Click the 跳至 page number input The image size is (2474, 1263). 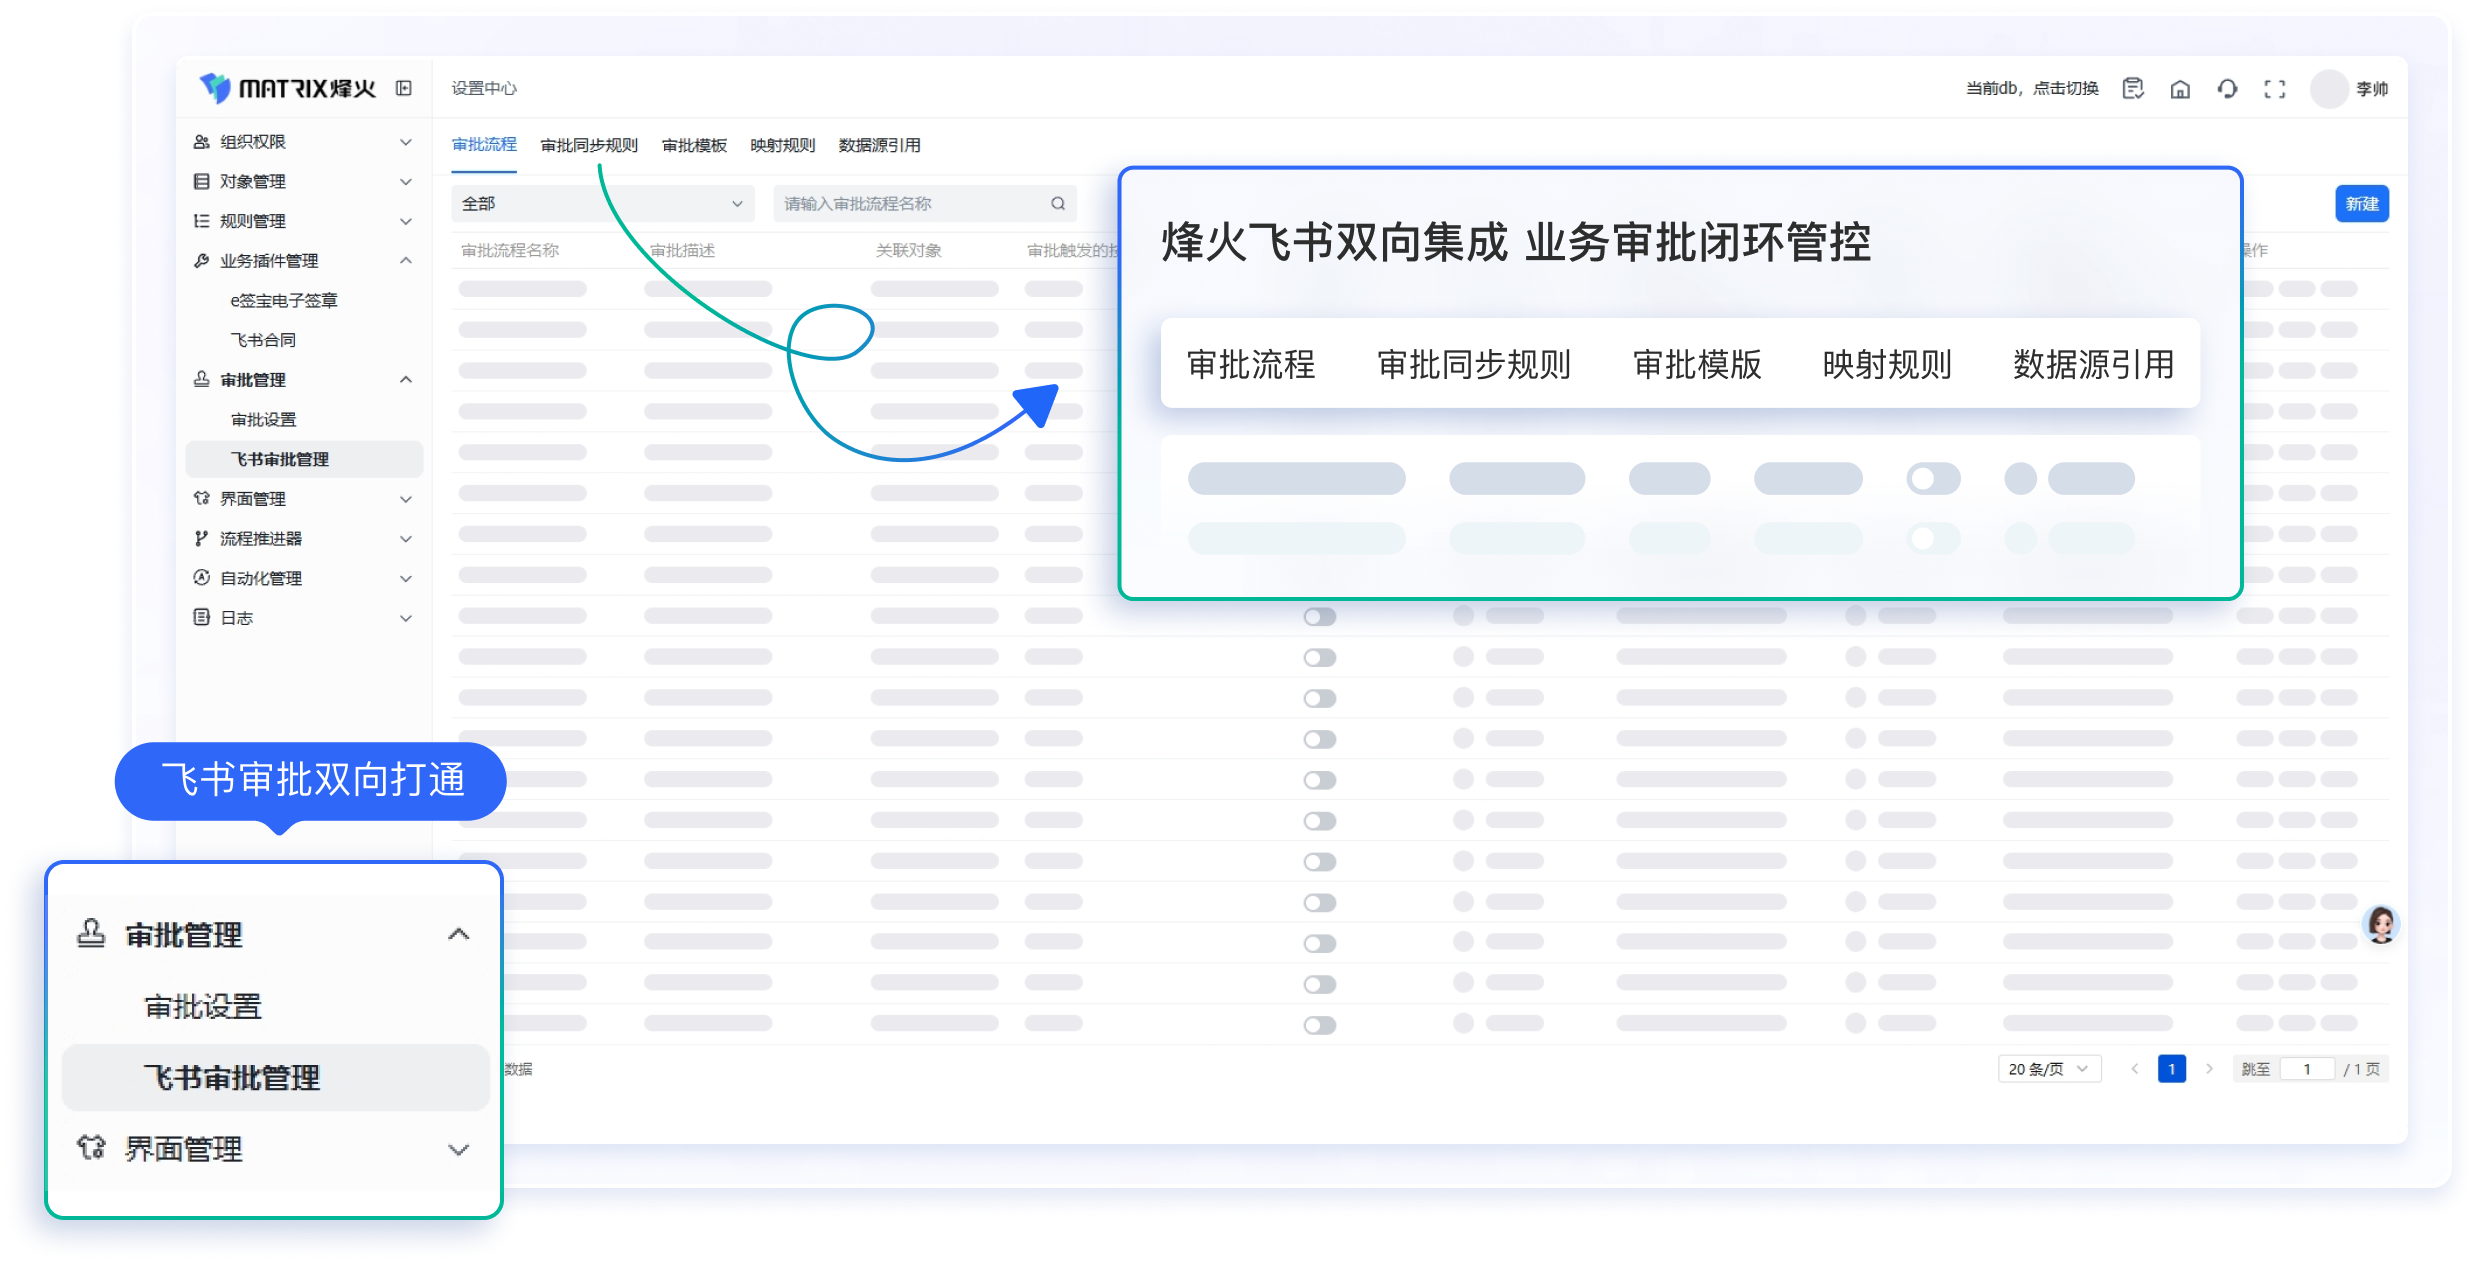(2308, 1069)
